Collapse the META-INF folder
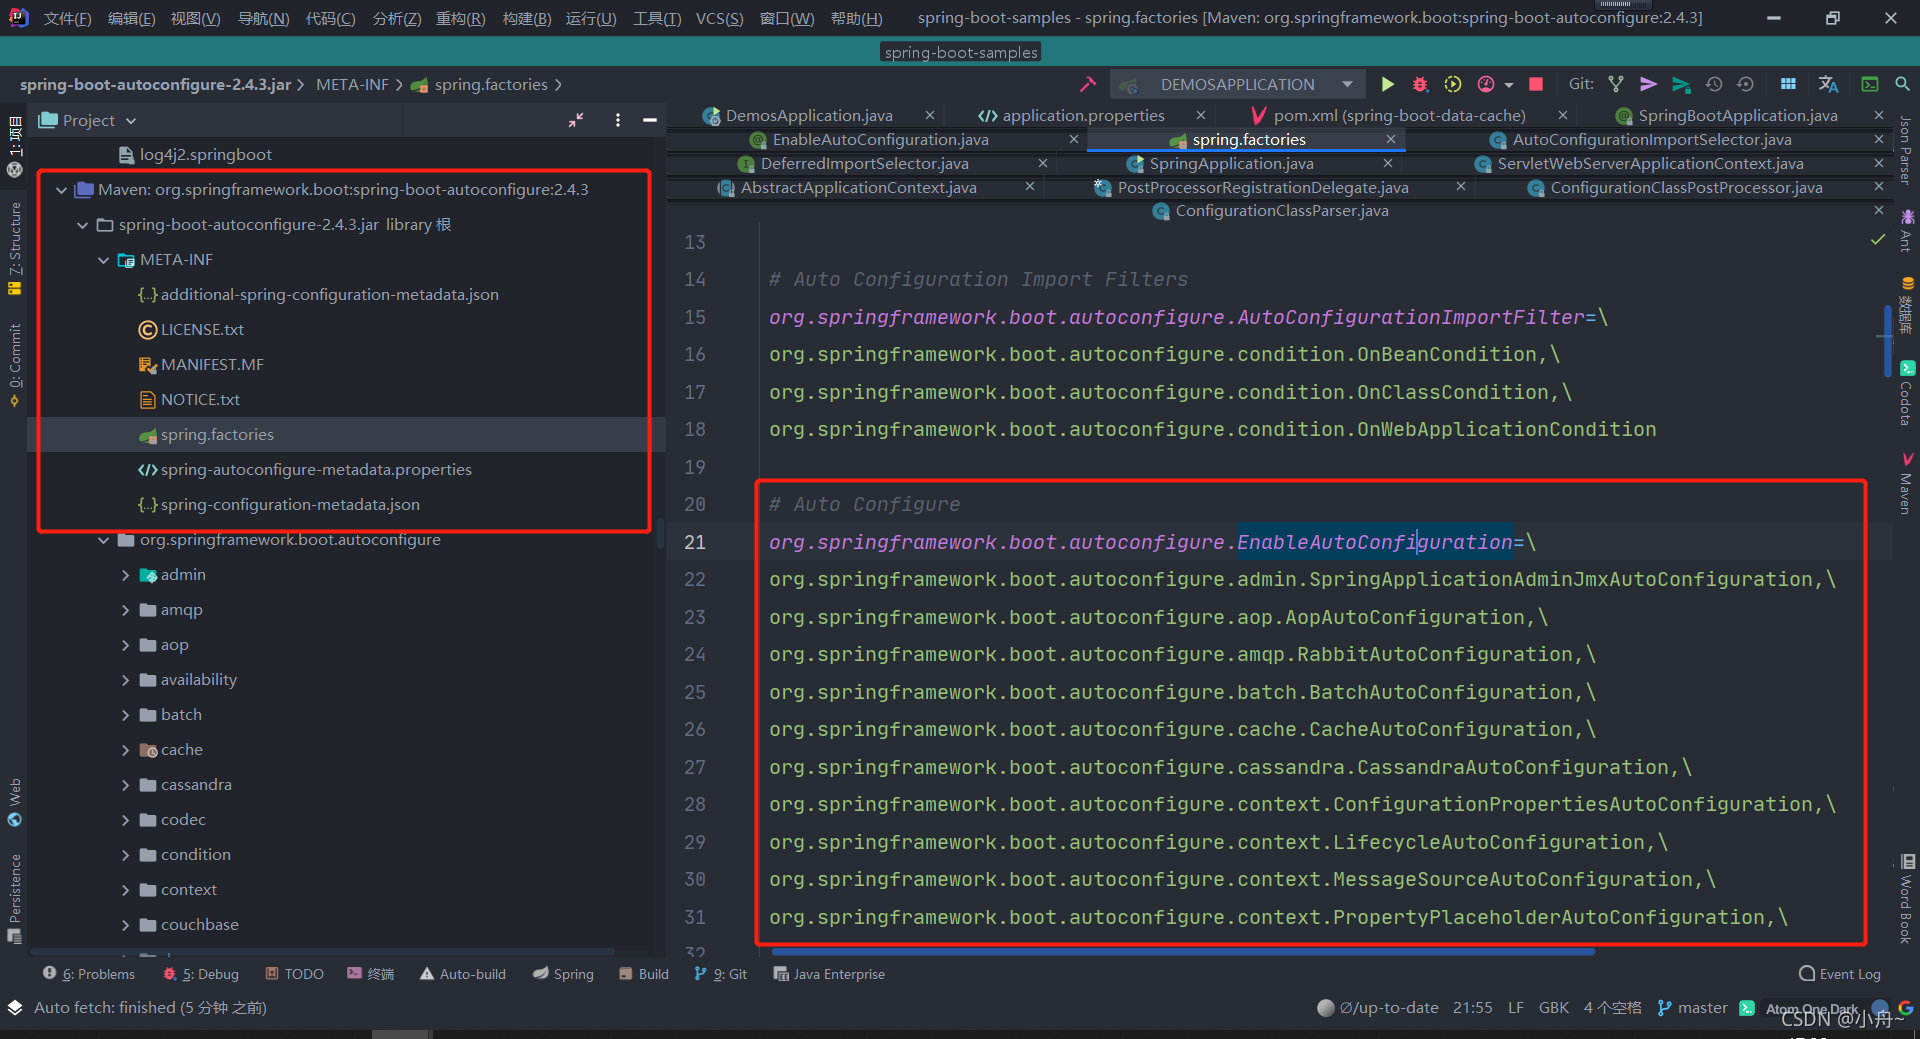The height and width of the screenshot is (1039, 1920). coord(104,260)
